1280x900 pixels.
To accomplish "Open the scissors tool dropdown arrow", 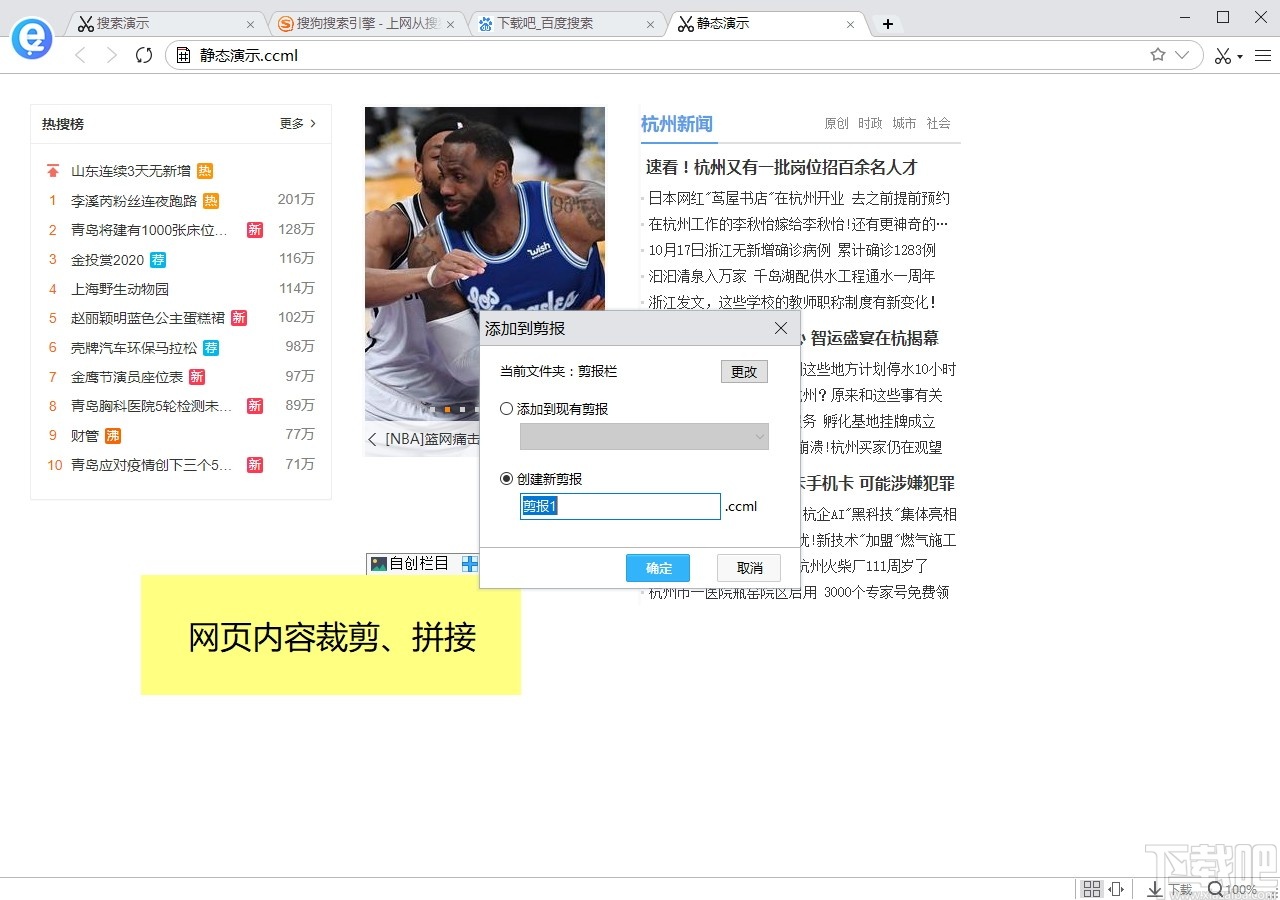I will [1240, 56].
